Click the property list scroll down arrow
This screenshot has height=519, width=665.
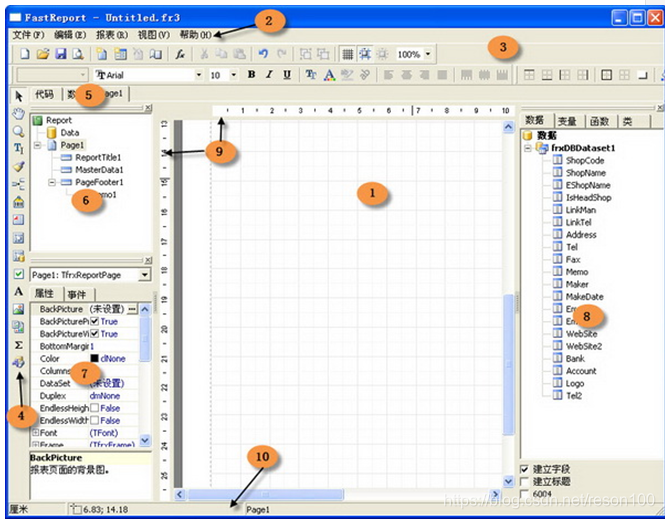pyautogui.click(x=145, y=440)
